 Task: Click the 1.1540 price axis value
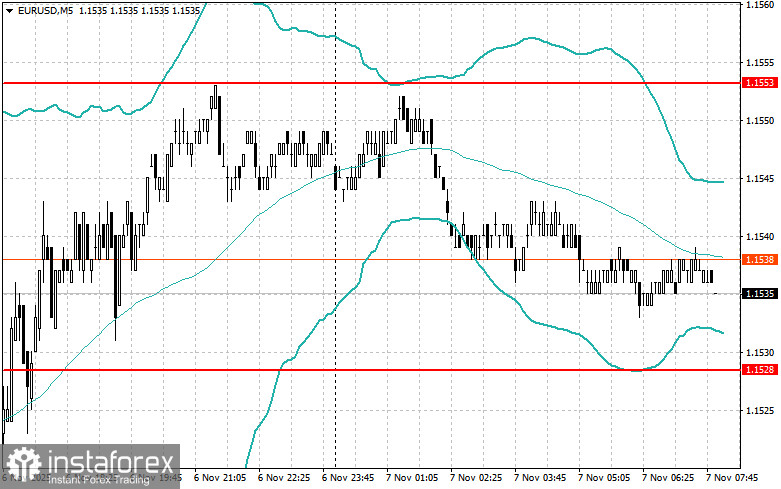click(x=760, y=237)
